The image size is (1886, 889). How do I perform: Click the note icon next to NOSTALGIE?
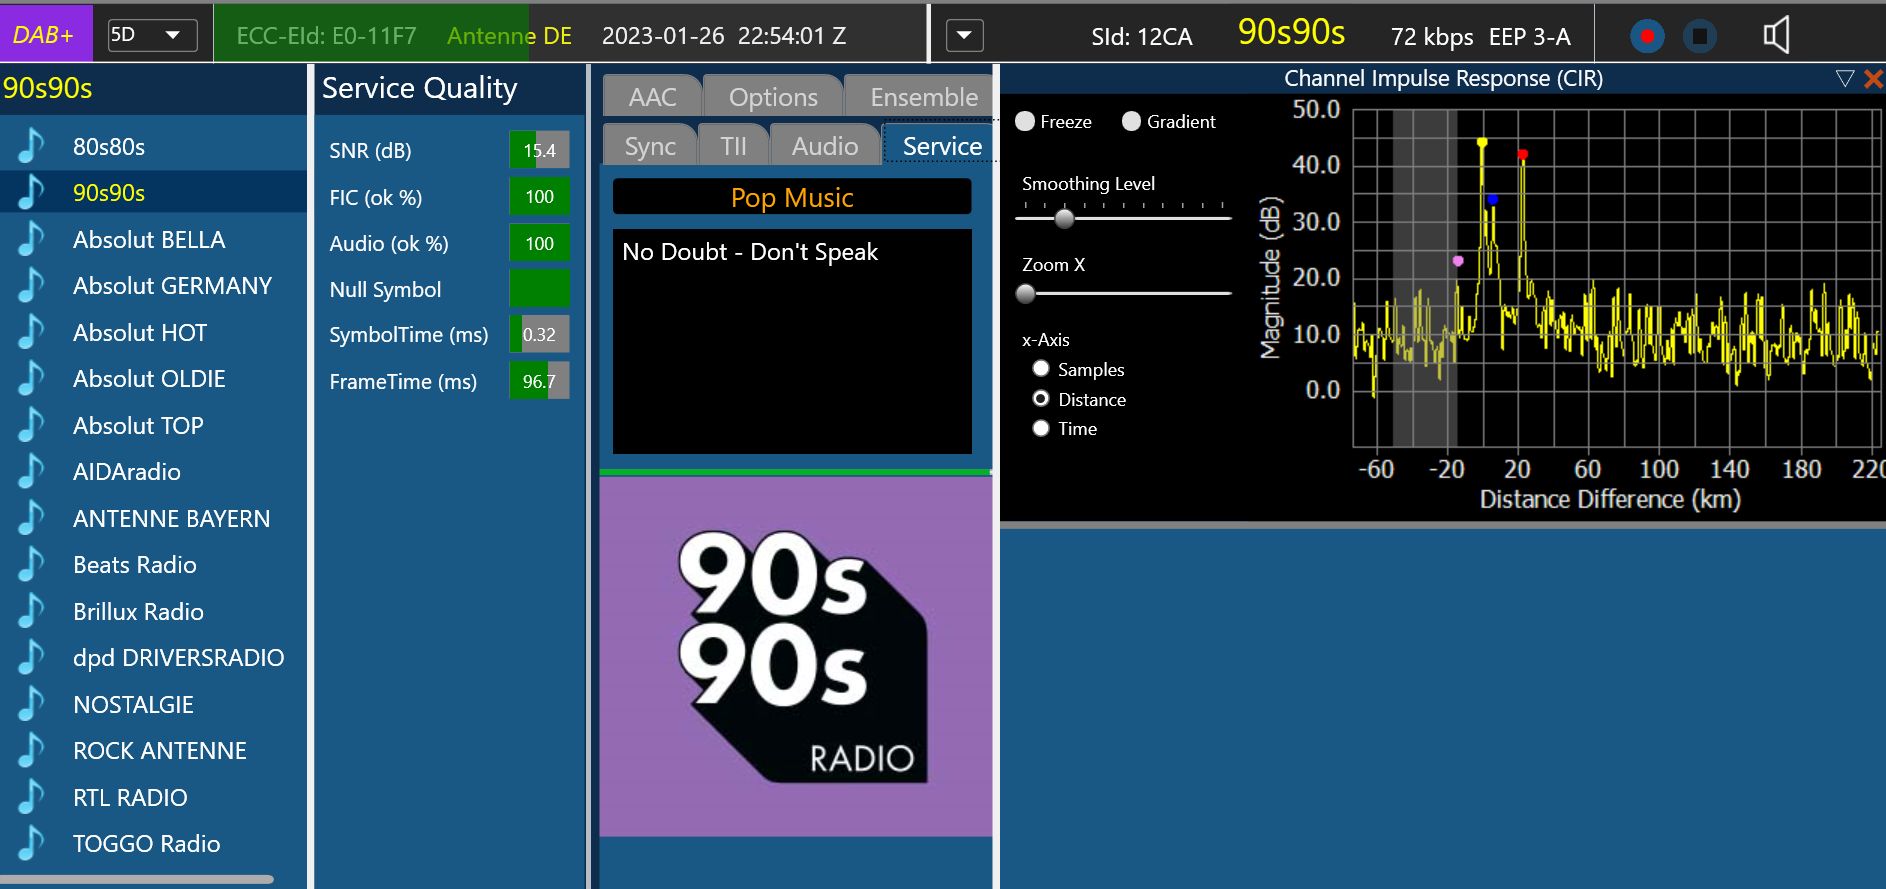click(32, 704)
